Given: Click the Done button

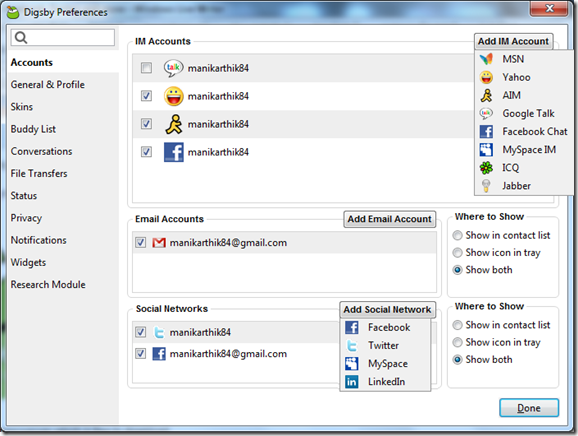Looking at the screenshot, I should pos(529,408).
